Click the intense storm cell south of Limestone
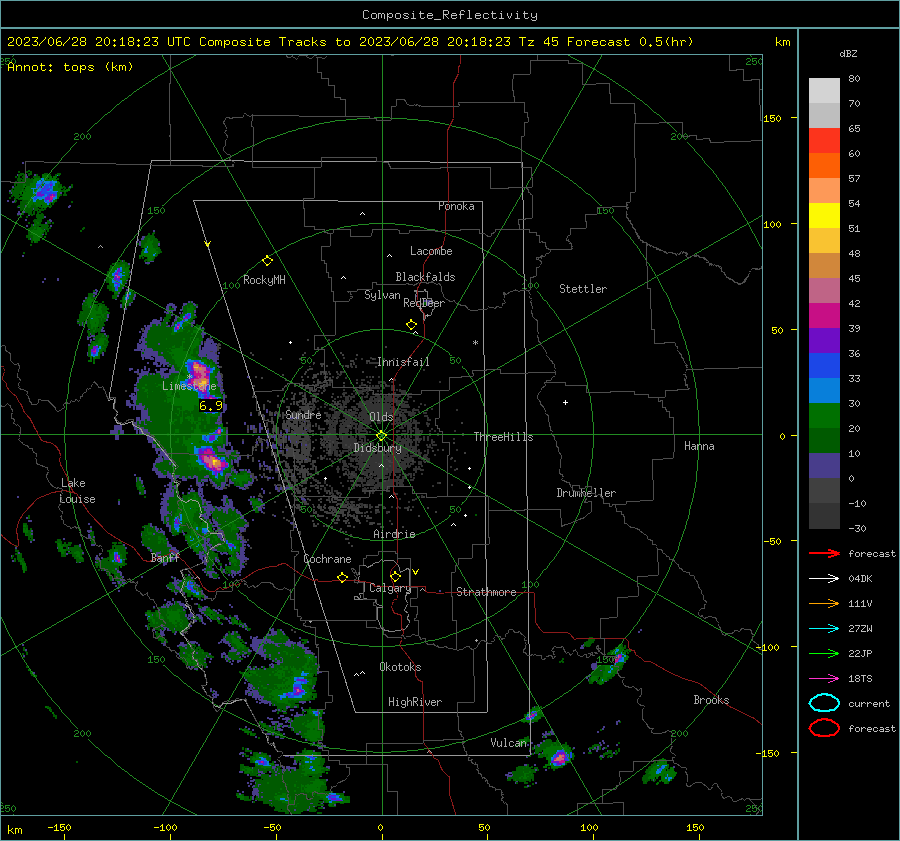Viewport: 900px width, 841px height. (x=212, y=460)
